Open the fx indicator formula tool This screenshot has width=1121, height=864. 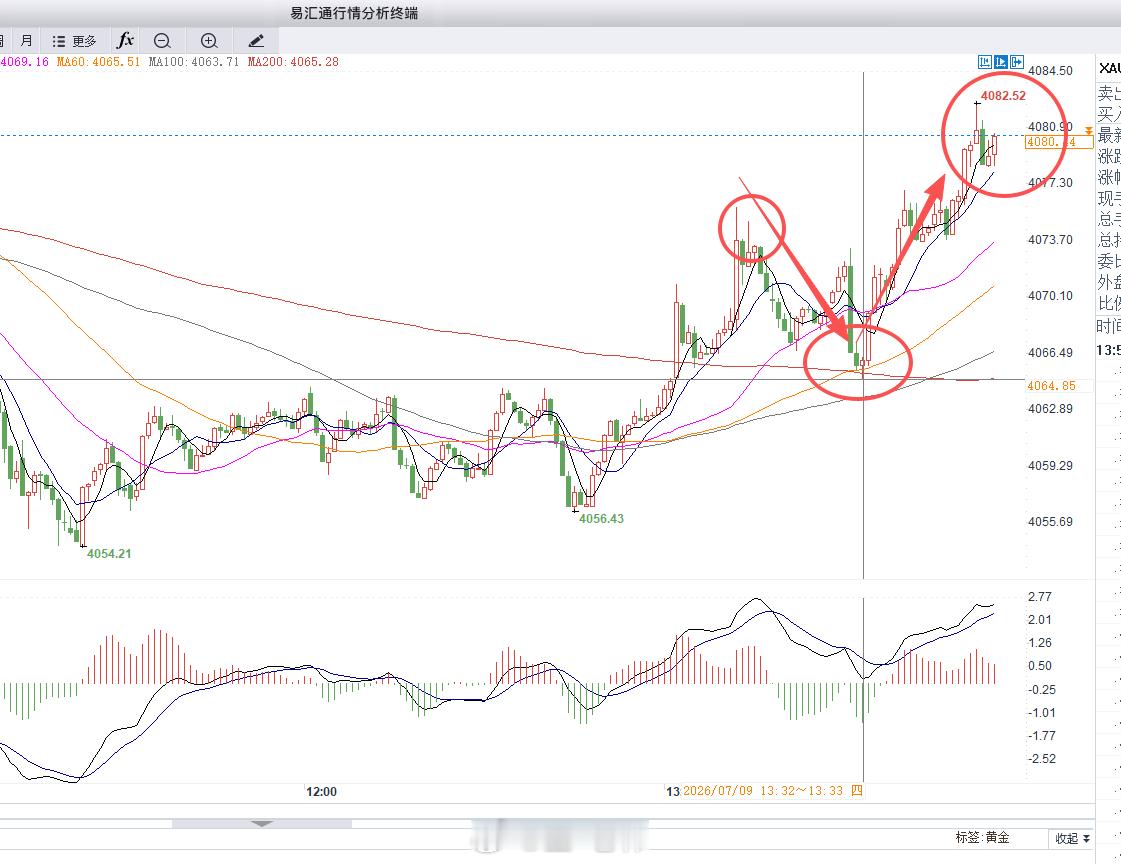tap(125, 40)
